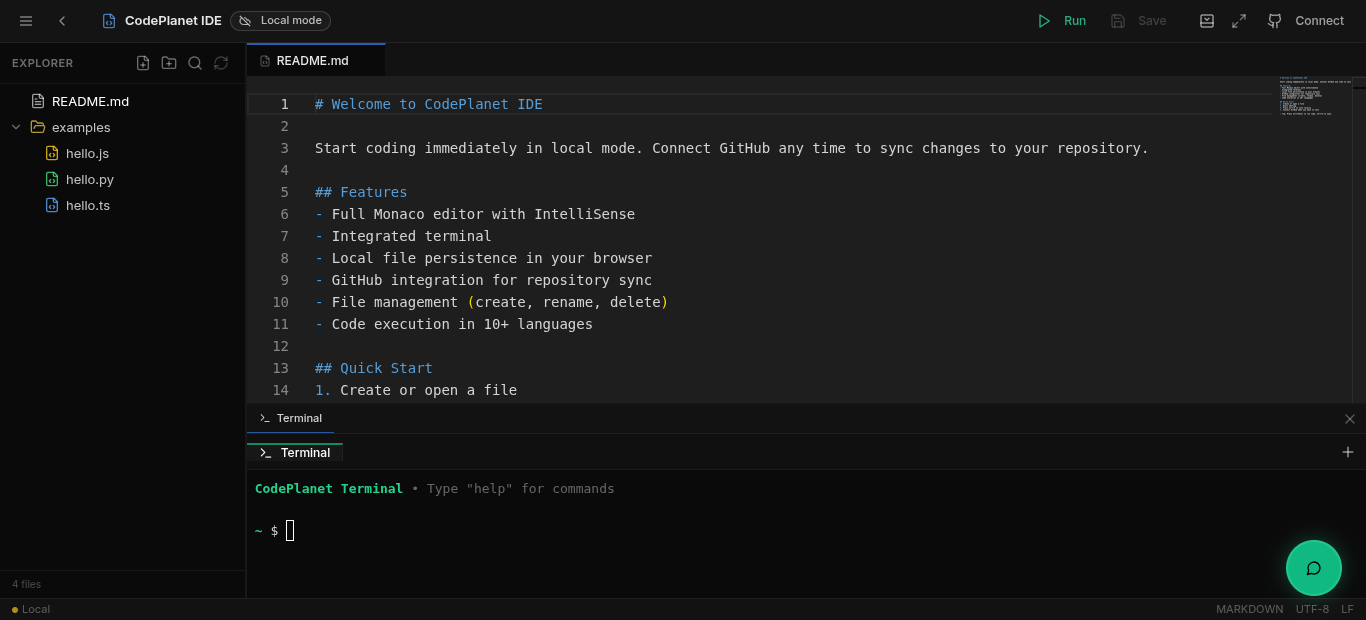Run the current file
Viewport: 1366px width, 620px height.
(1061, 21)
